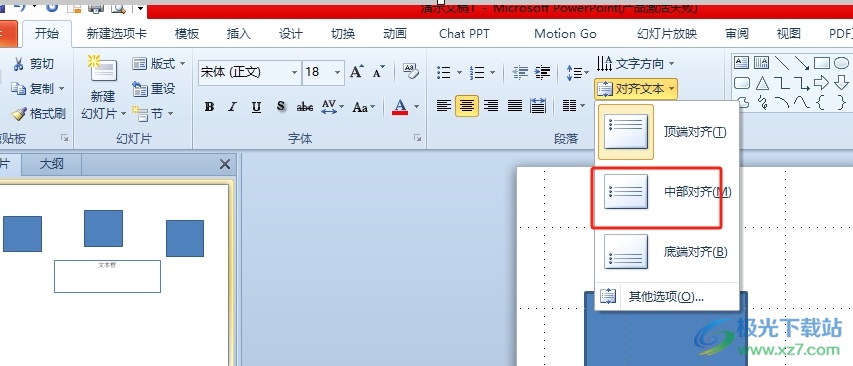Open More Options (其他选项) in align menu

click(x=667, y=296)
